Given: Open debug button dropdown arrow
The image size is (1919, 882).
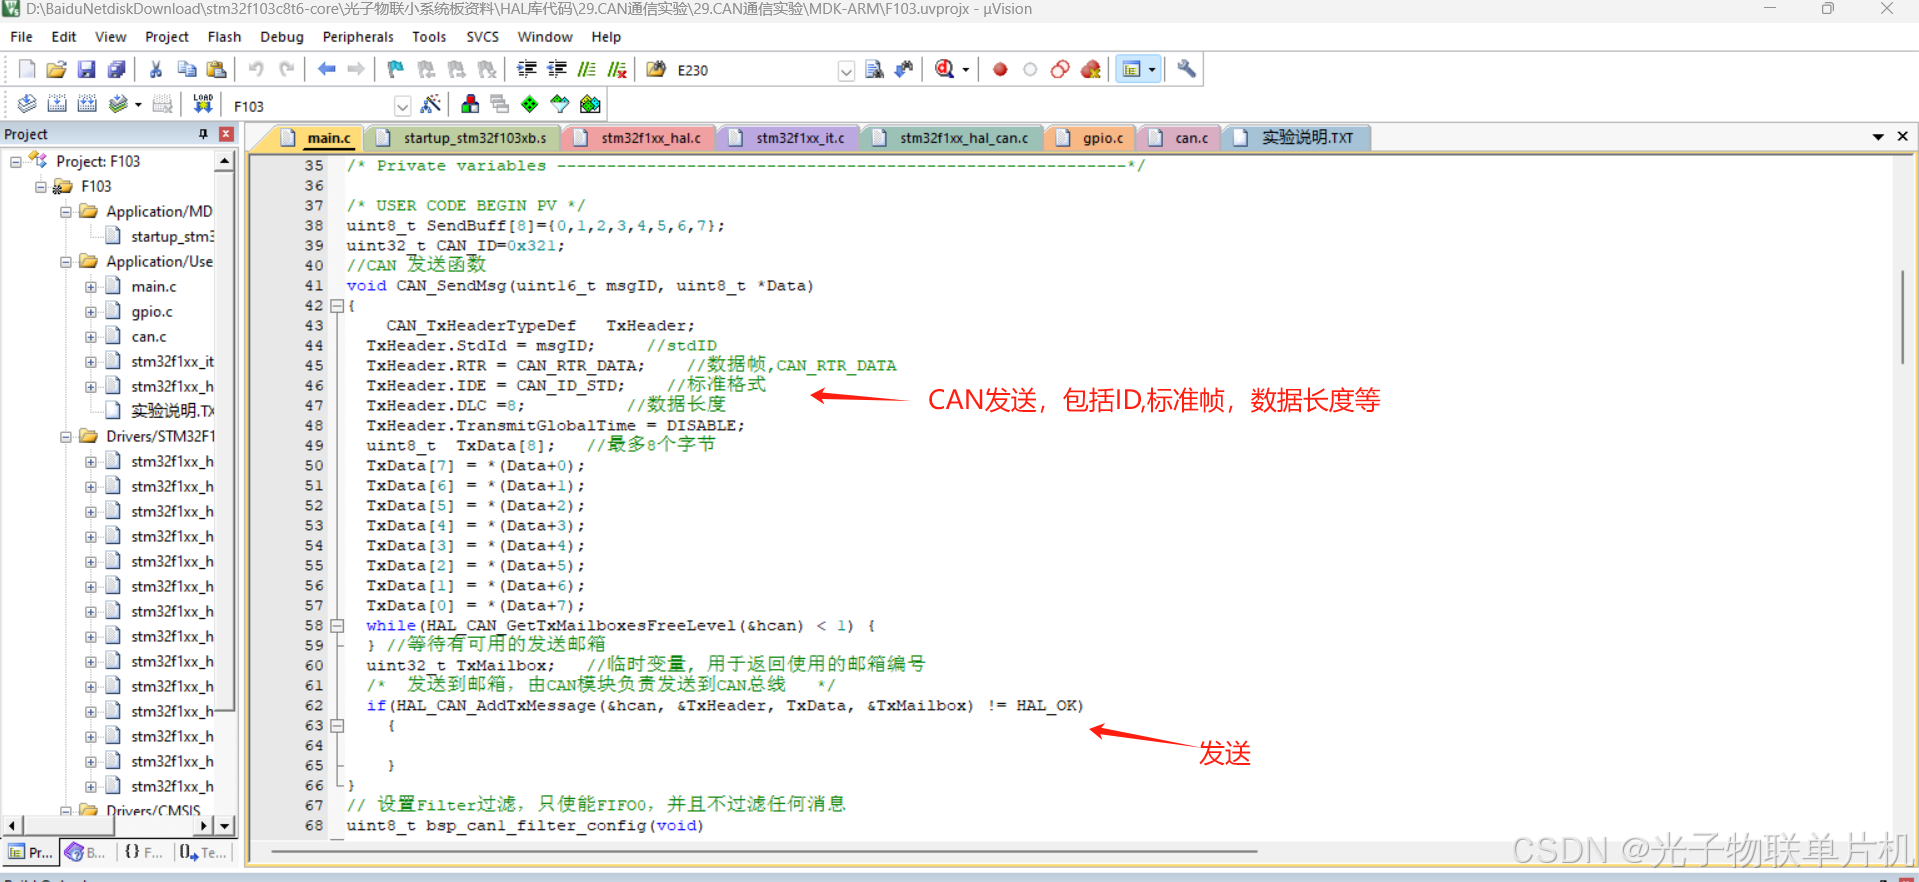Looking at the screenshot, I should click(965, 70).
